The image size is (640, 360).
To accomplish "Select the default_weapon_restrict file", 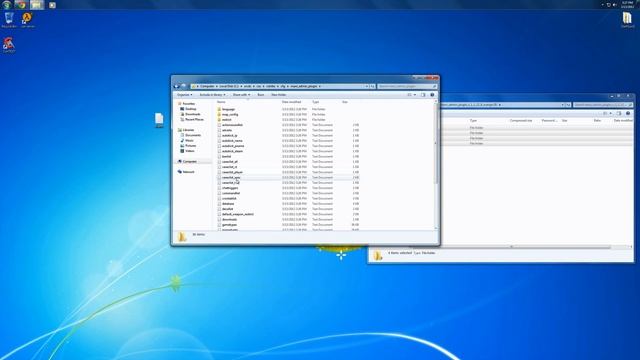I will point(236,214).
